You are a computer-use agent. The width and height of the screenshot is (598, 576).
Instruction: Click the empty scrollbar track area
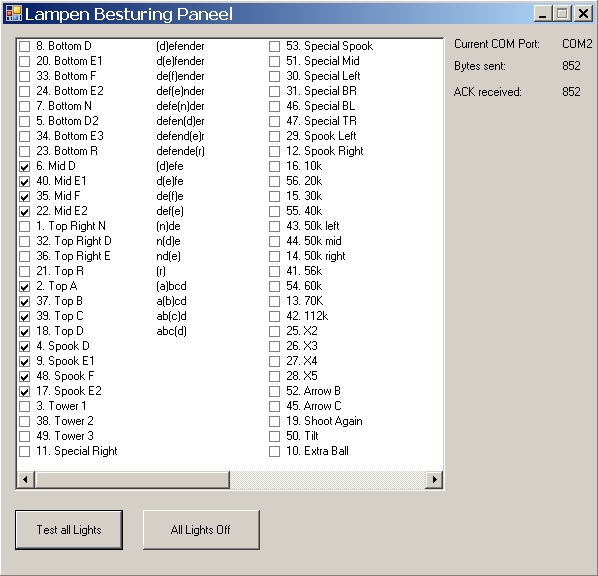(328, 479)
